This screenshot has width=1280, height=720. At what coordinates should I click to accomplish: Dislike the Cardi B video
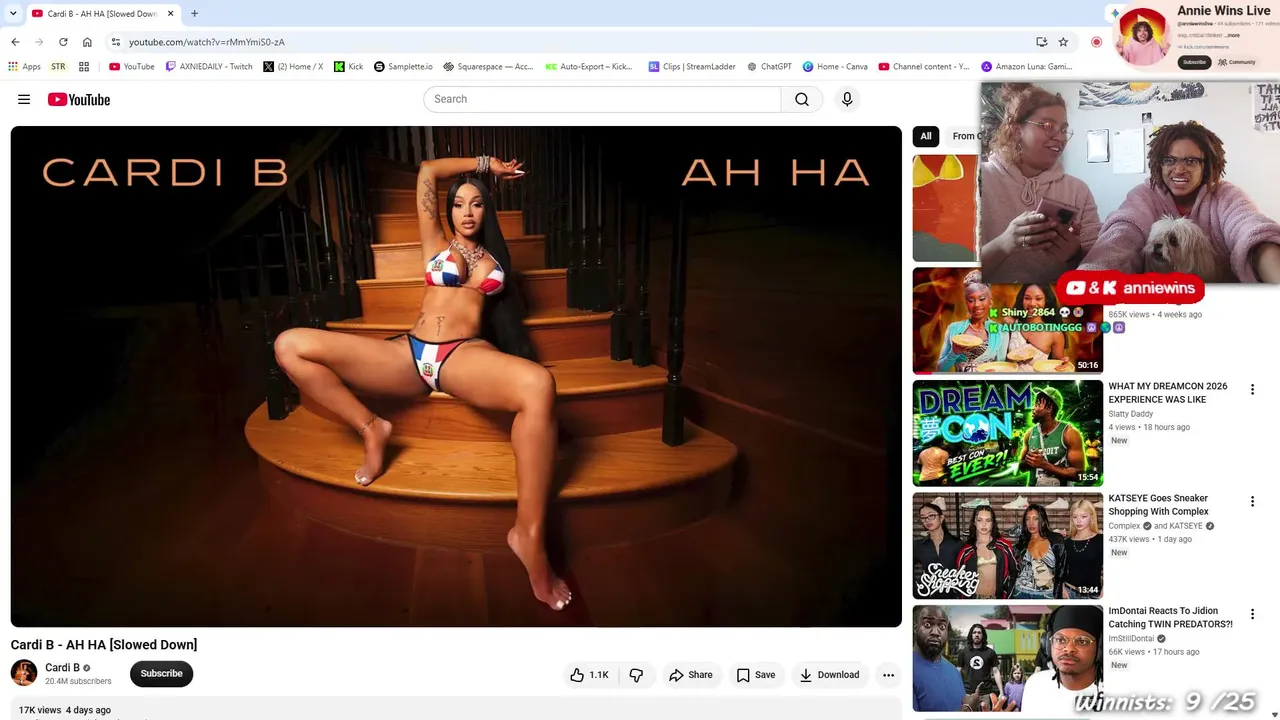point(636,675)
